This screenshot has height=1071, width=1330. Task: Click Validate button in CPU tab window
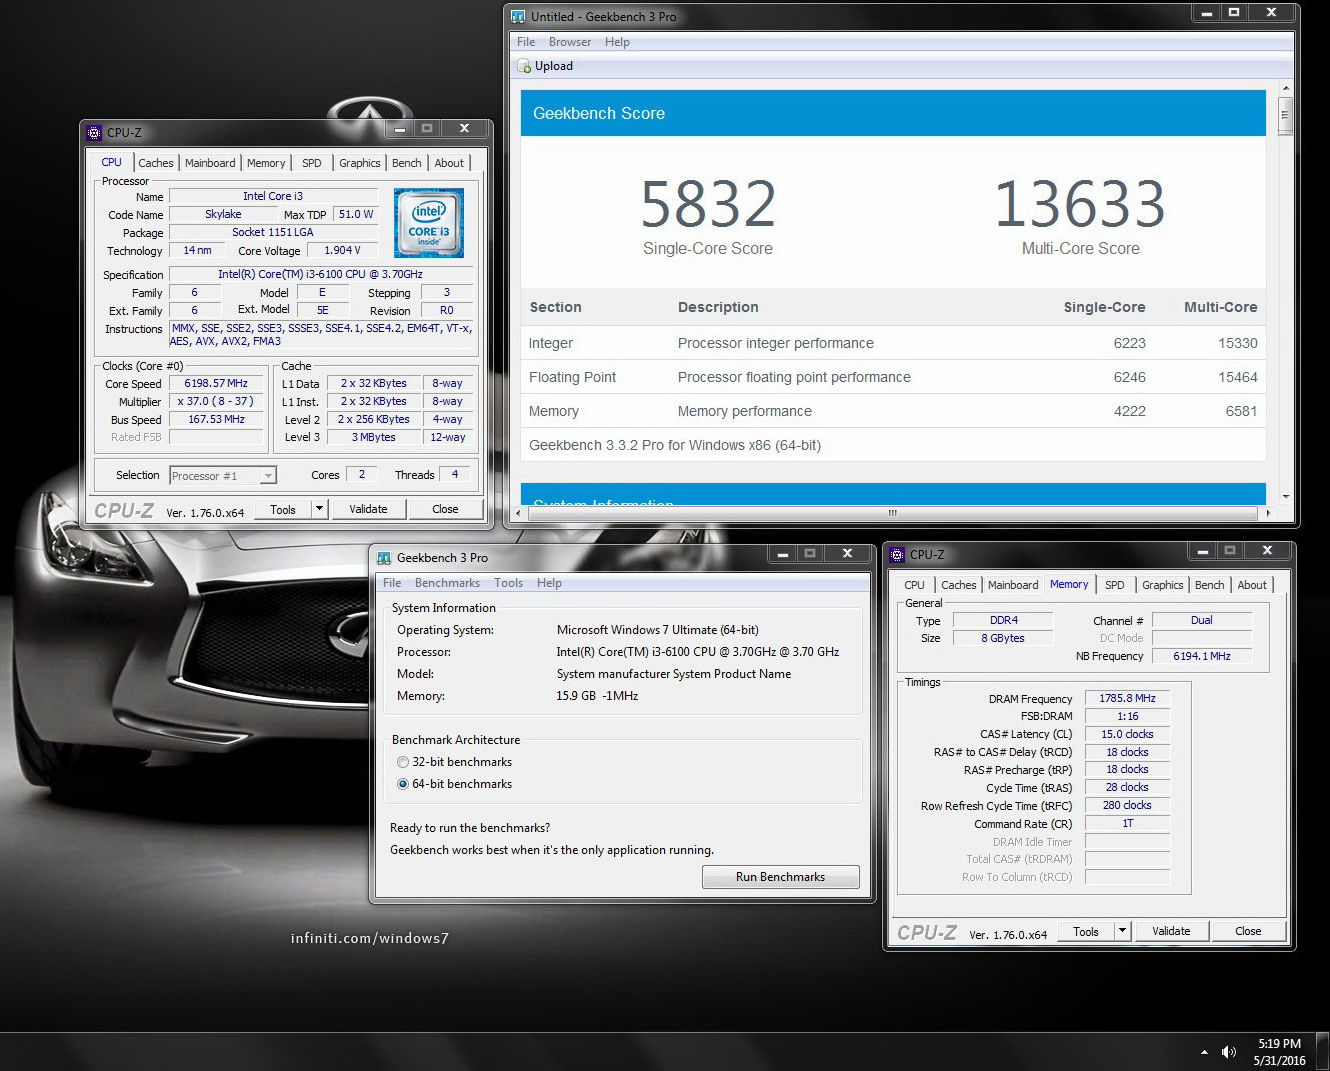point(368,509)
